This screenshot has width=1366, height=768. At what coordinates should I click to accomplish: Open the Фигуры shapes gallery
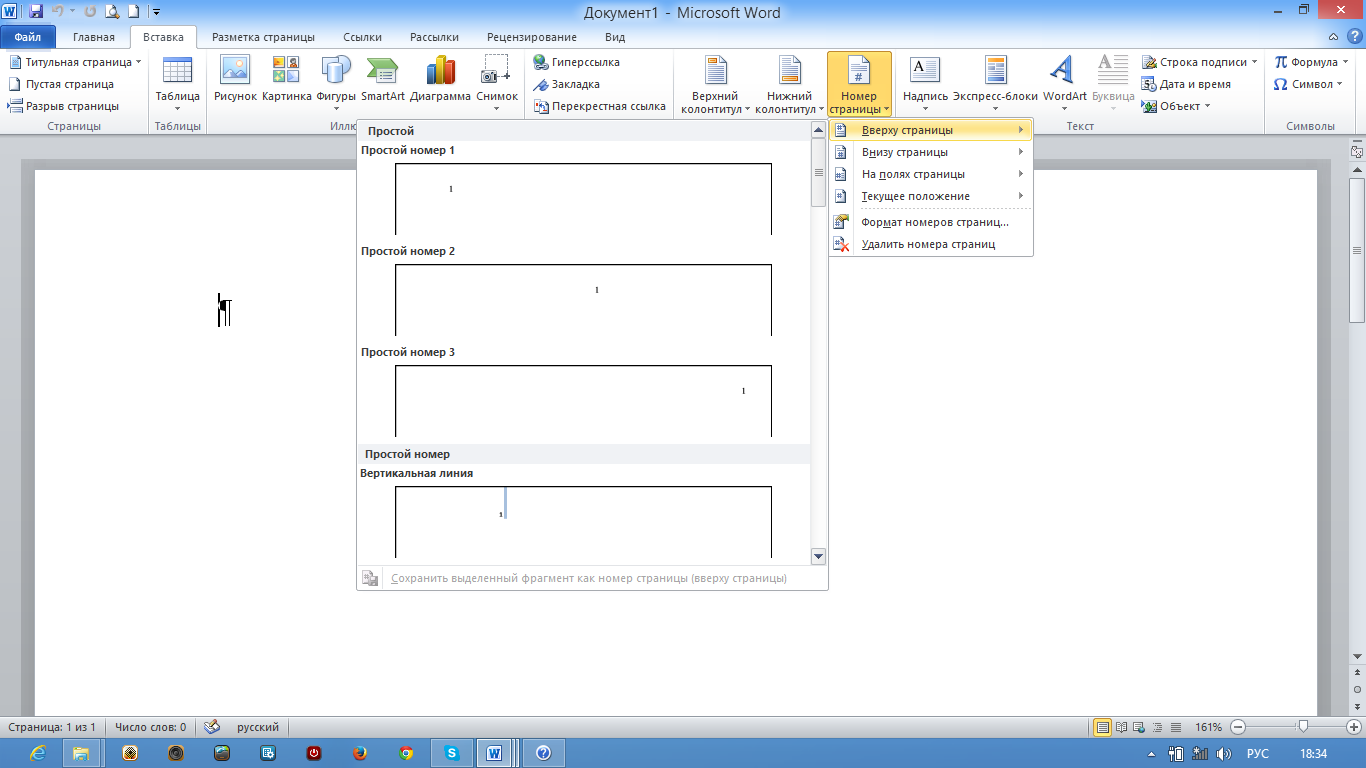[336, 84]
